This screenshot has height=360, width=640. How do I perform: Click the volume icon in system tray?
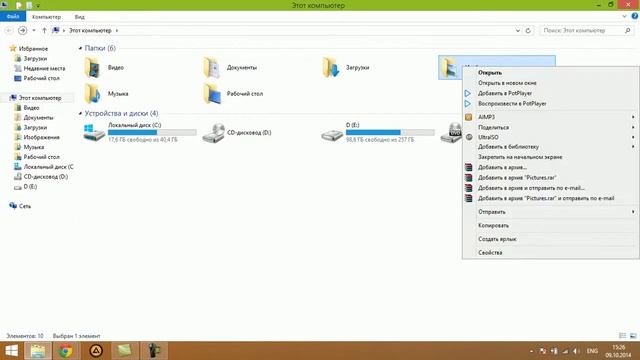(x=576, y=351)
